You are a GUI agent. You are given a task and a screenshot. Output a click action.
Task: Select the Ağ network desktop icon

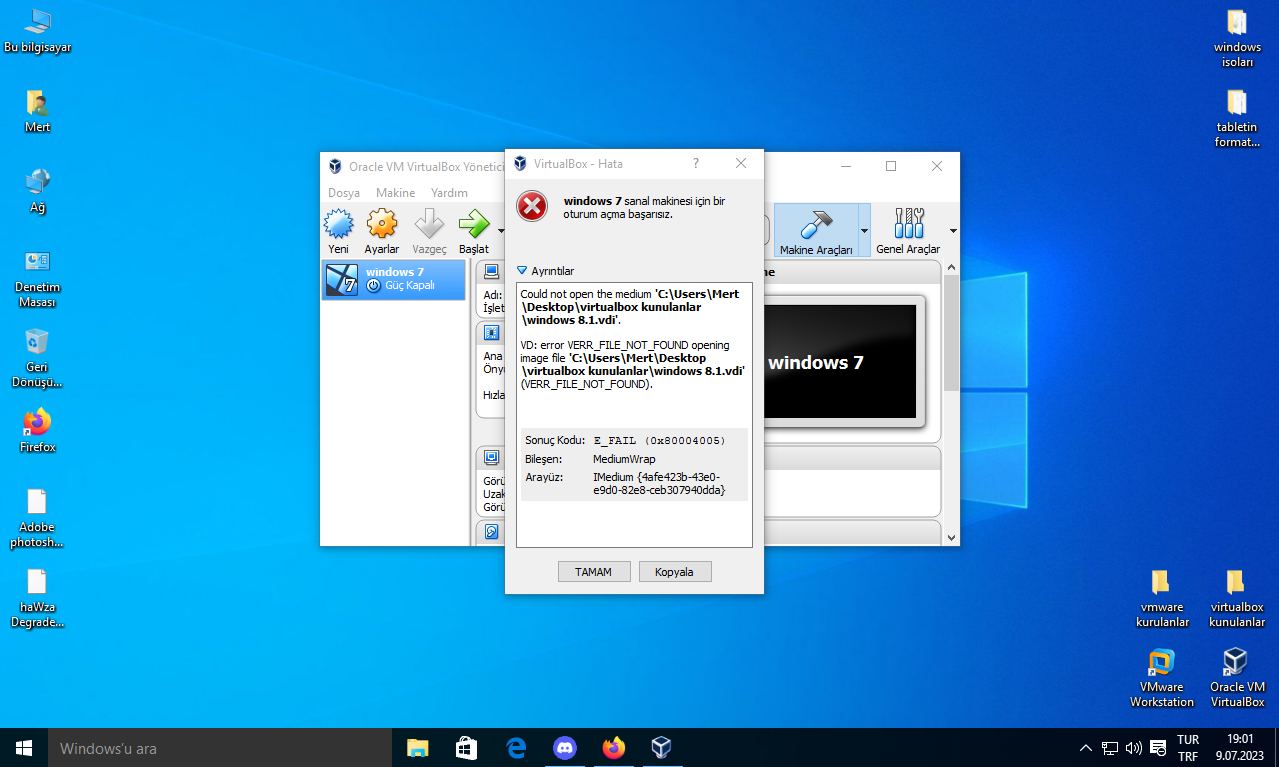coord(37,191)
